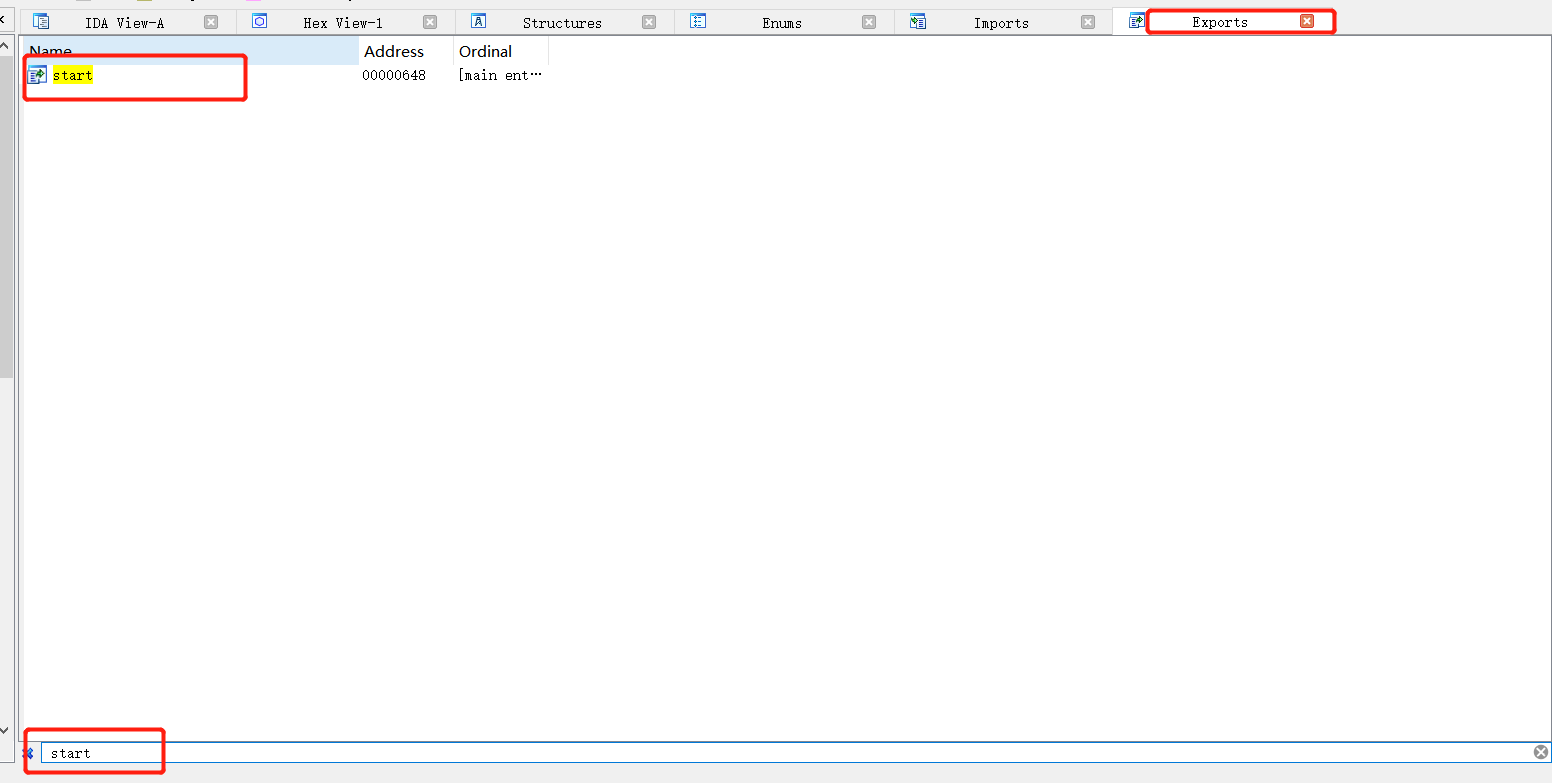Screen dimensions: 1552x783
Task: Close the Structures tab
Action: [649, 22]
